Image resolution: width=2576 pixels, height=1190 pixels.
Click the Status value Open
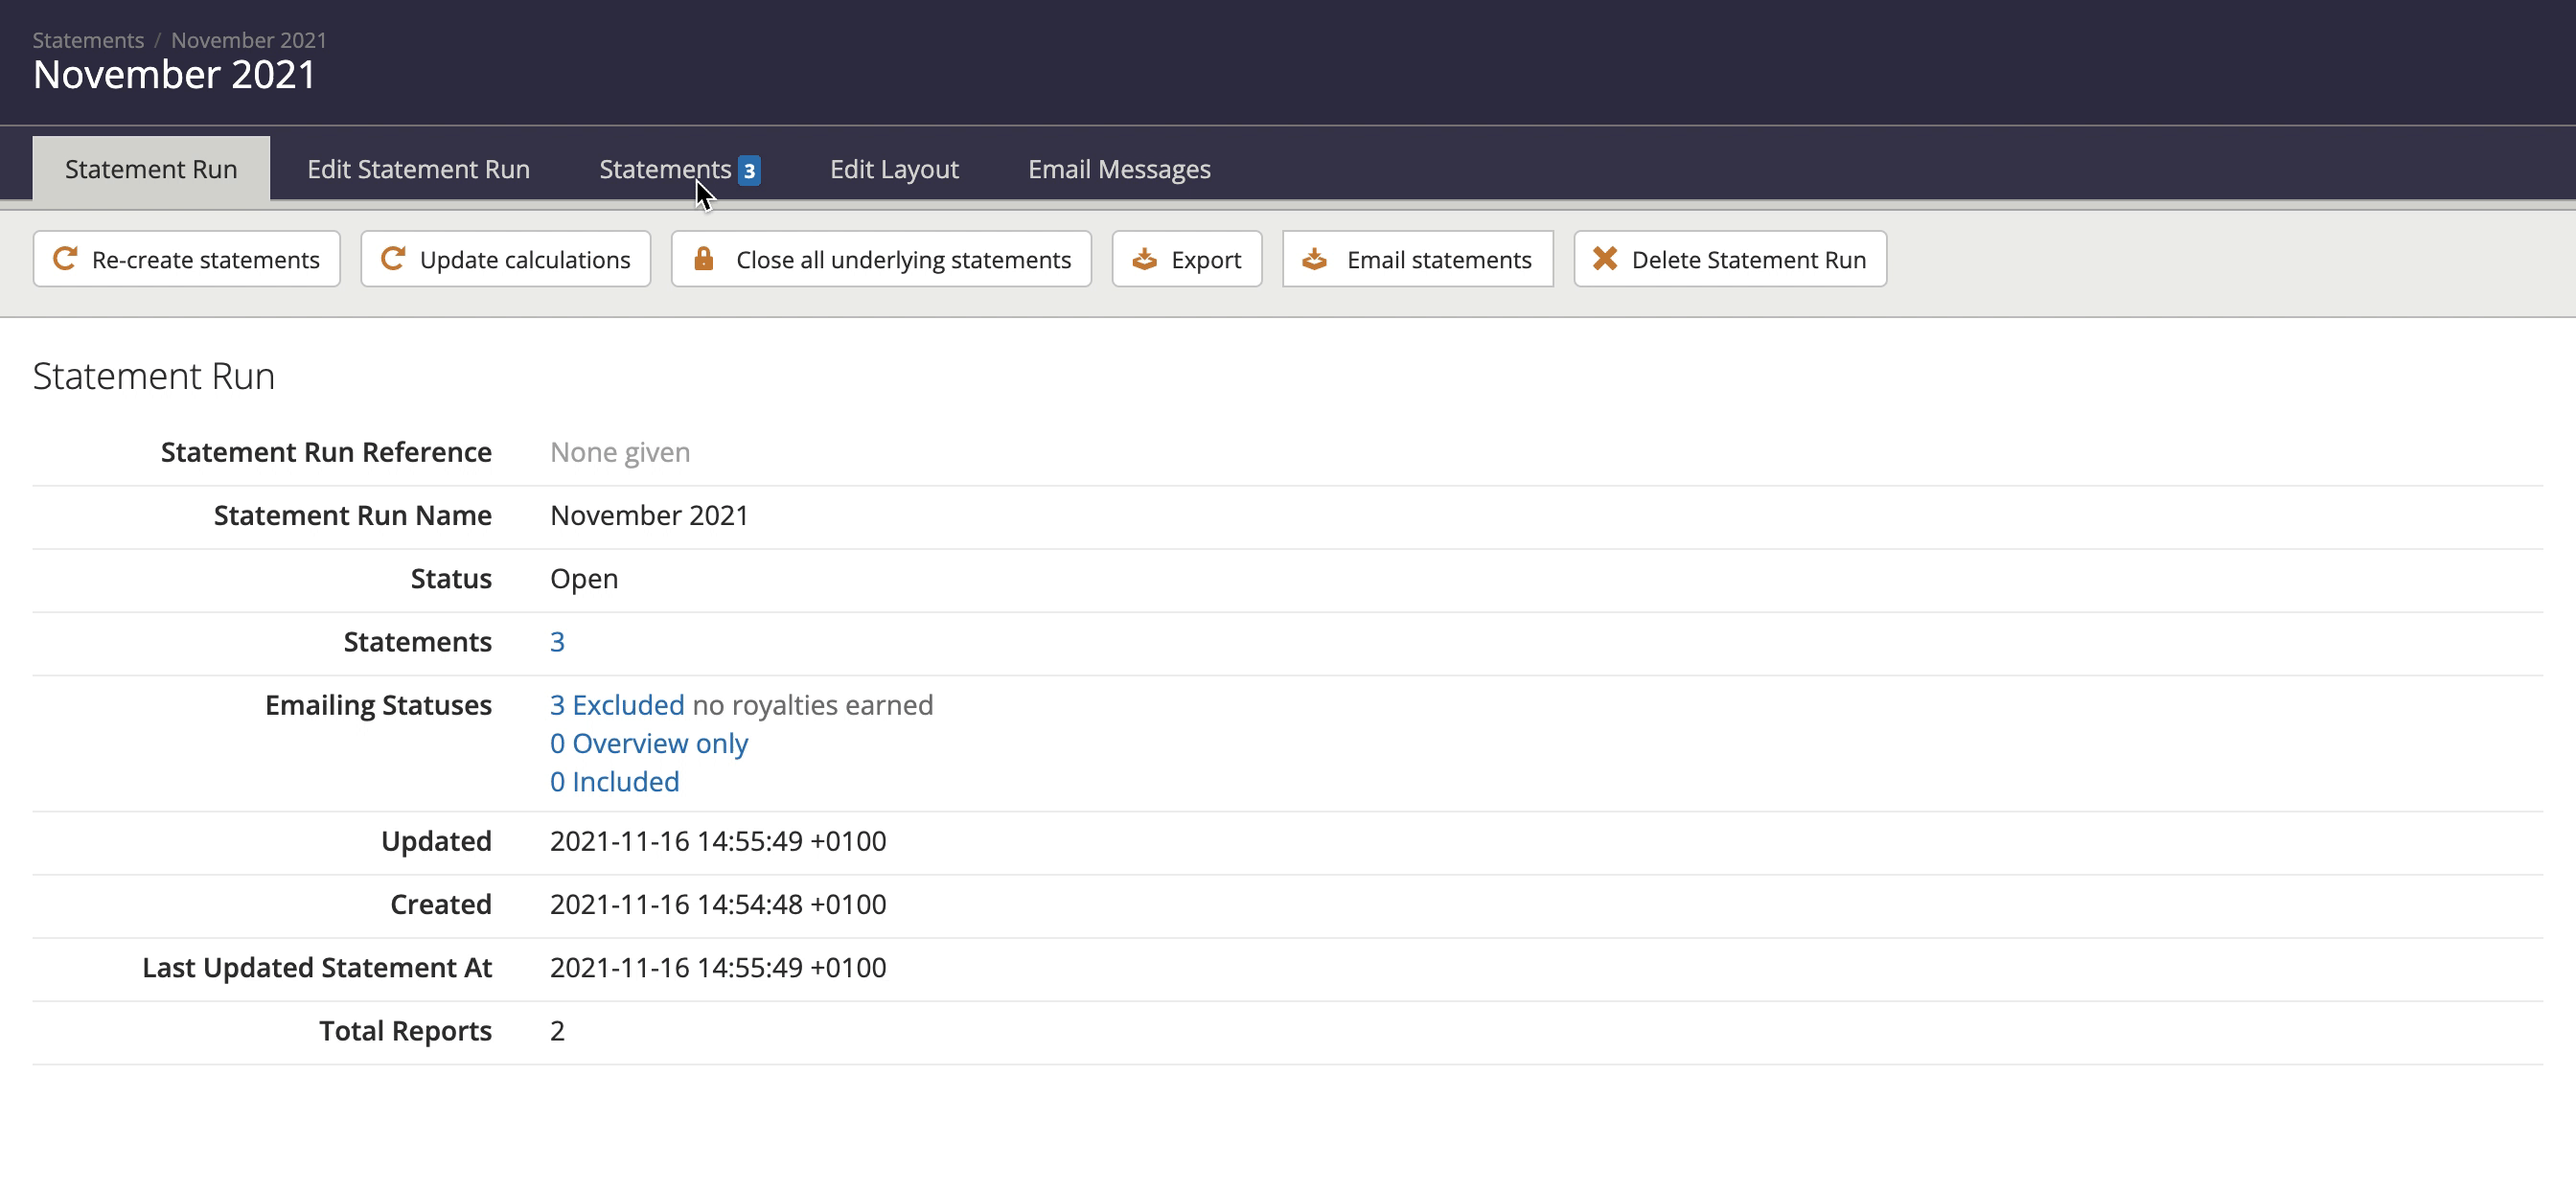click(x=584, y=579)
